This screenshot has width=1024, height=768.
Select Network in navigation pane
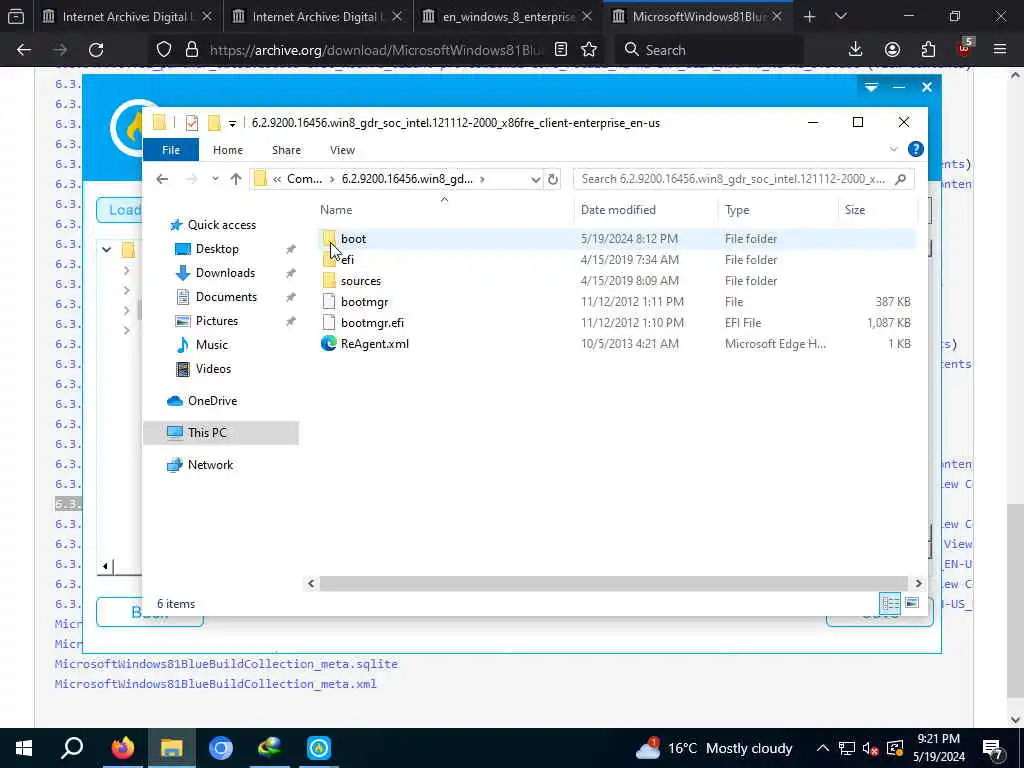coord(210,465)
